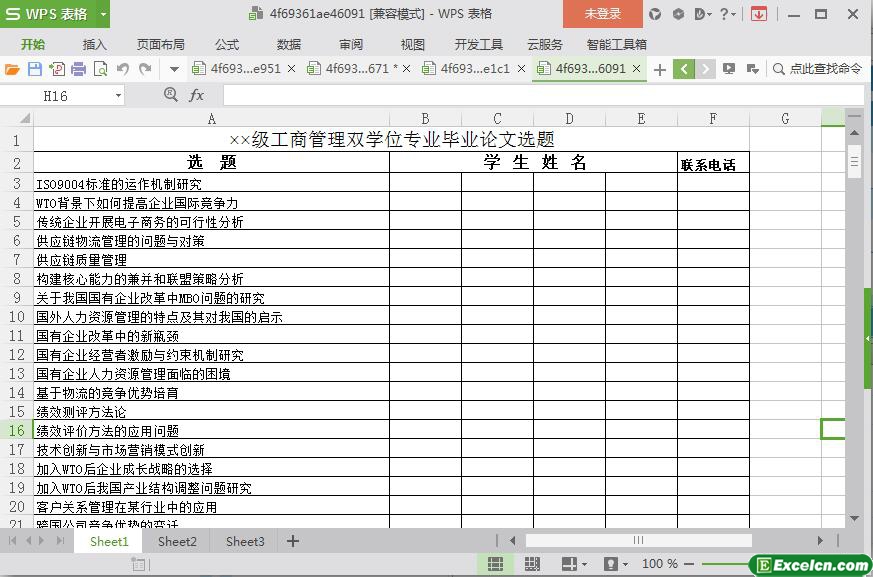The height and width of the screenshot is (577, 873).
Task: Go to previous document tab with green arrow
Action: 684,69
